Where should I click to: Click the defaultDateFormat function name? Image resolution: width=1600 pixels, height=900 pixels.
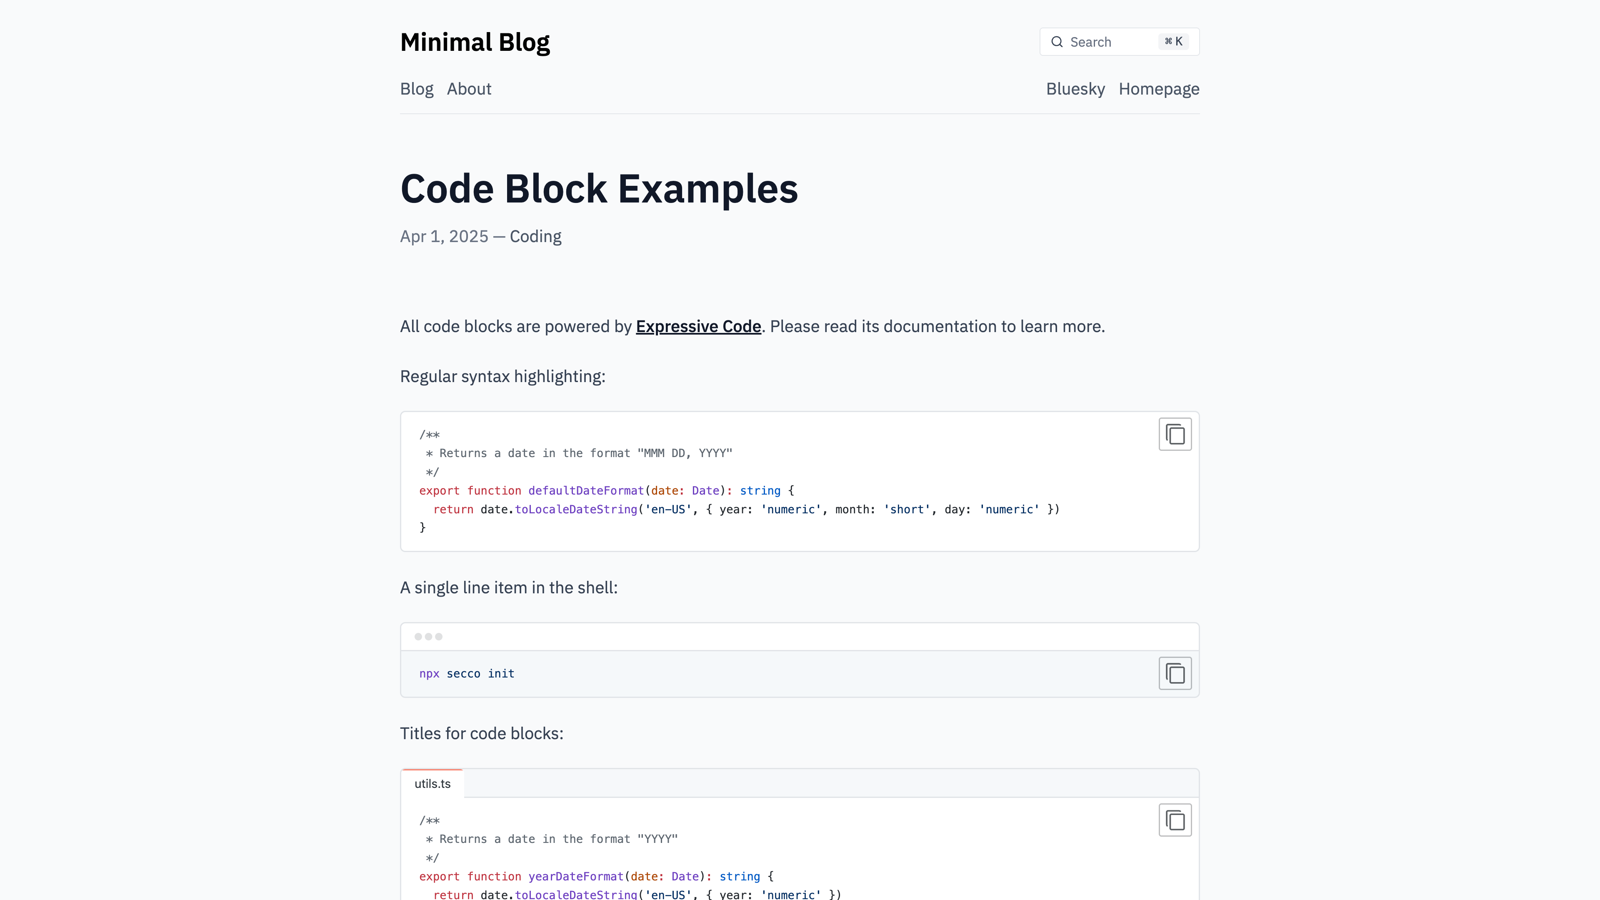click(586, 491)
